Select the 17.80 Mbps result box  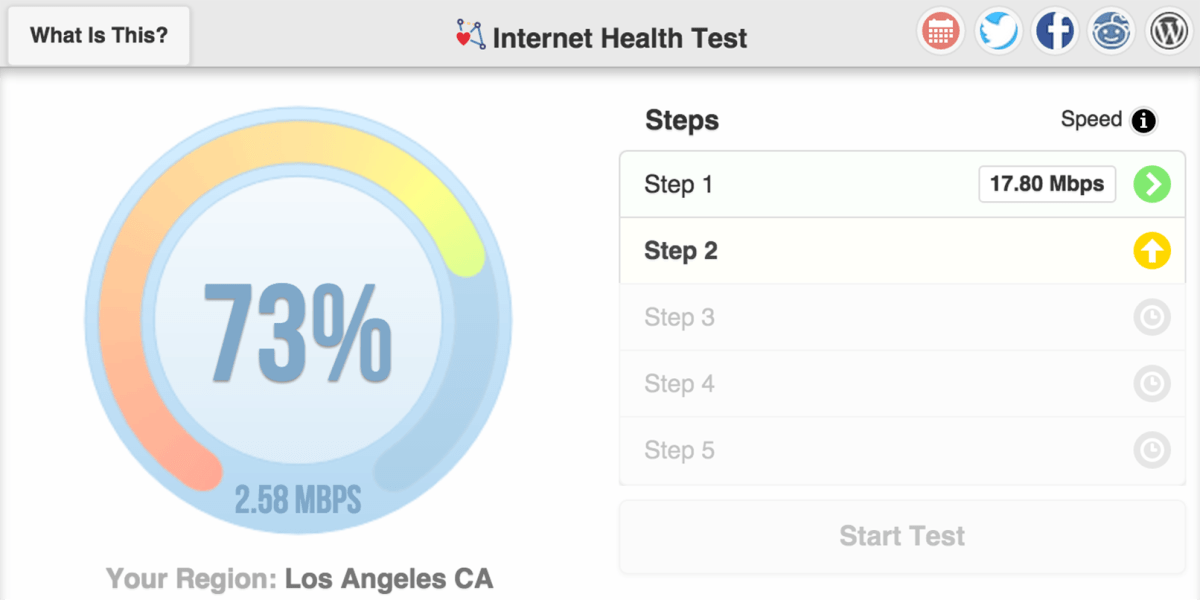click(x=1046, y=184)
